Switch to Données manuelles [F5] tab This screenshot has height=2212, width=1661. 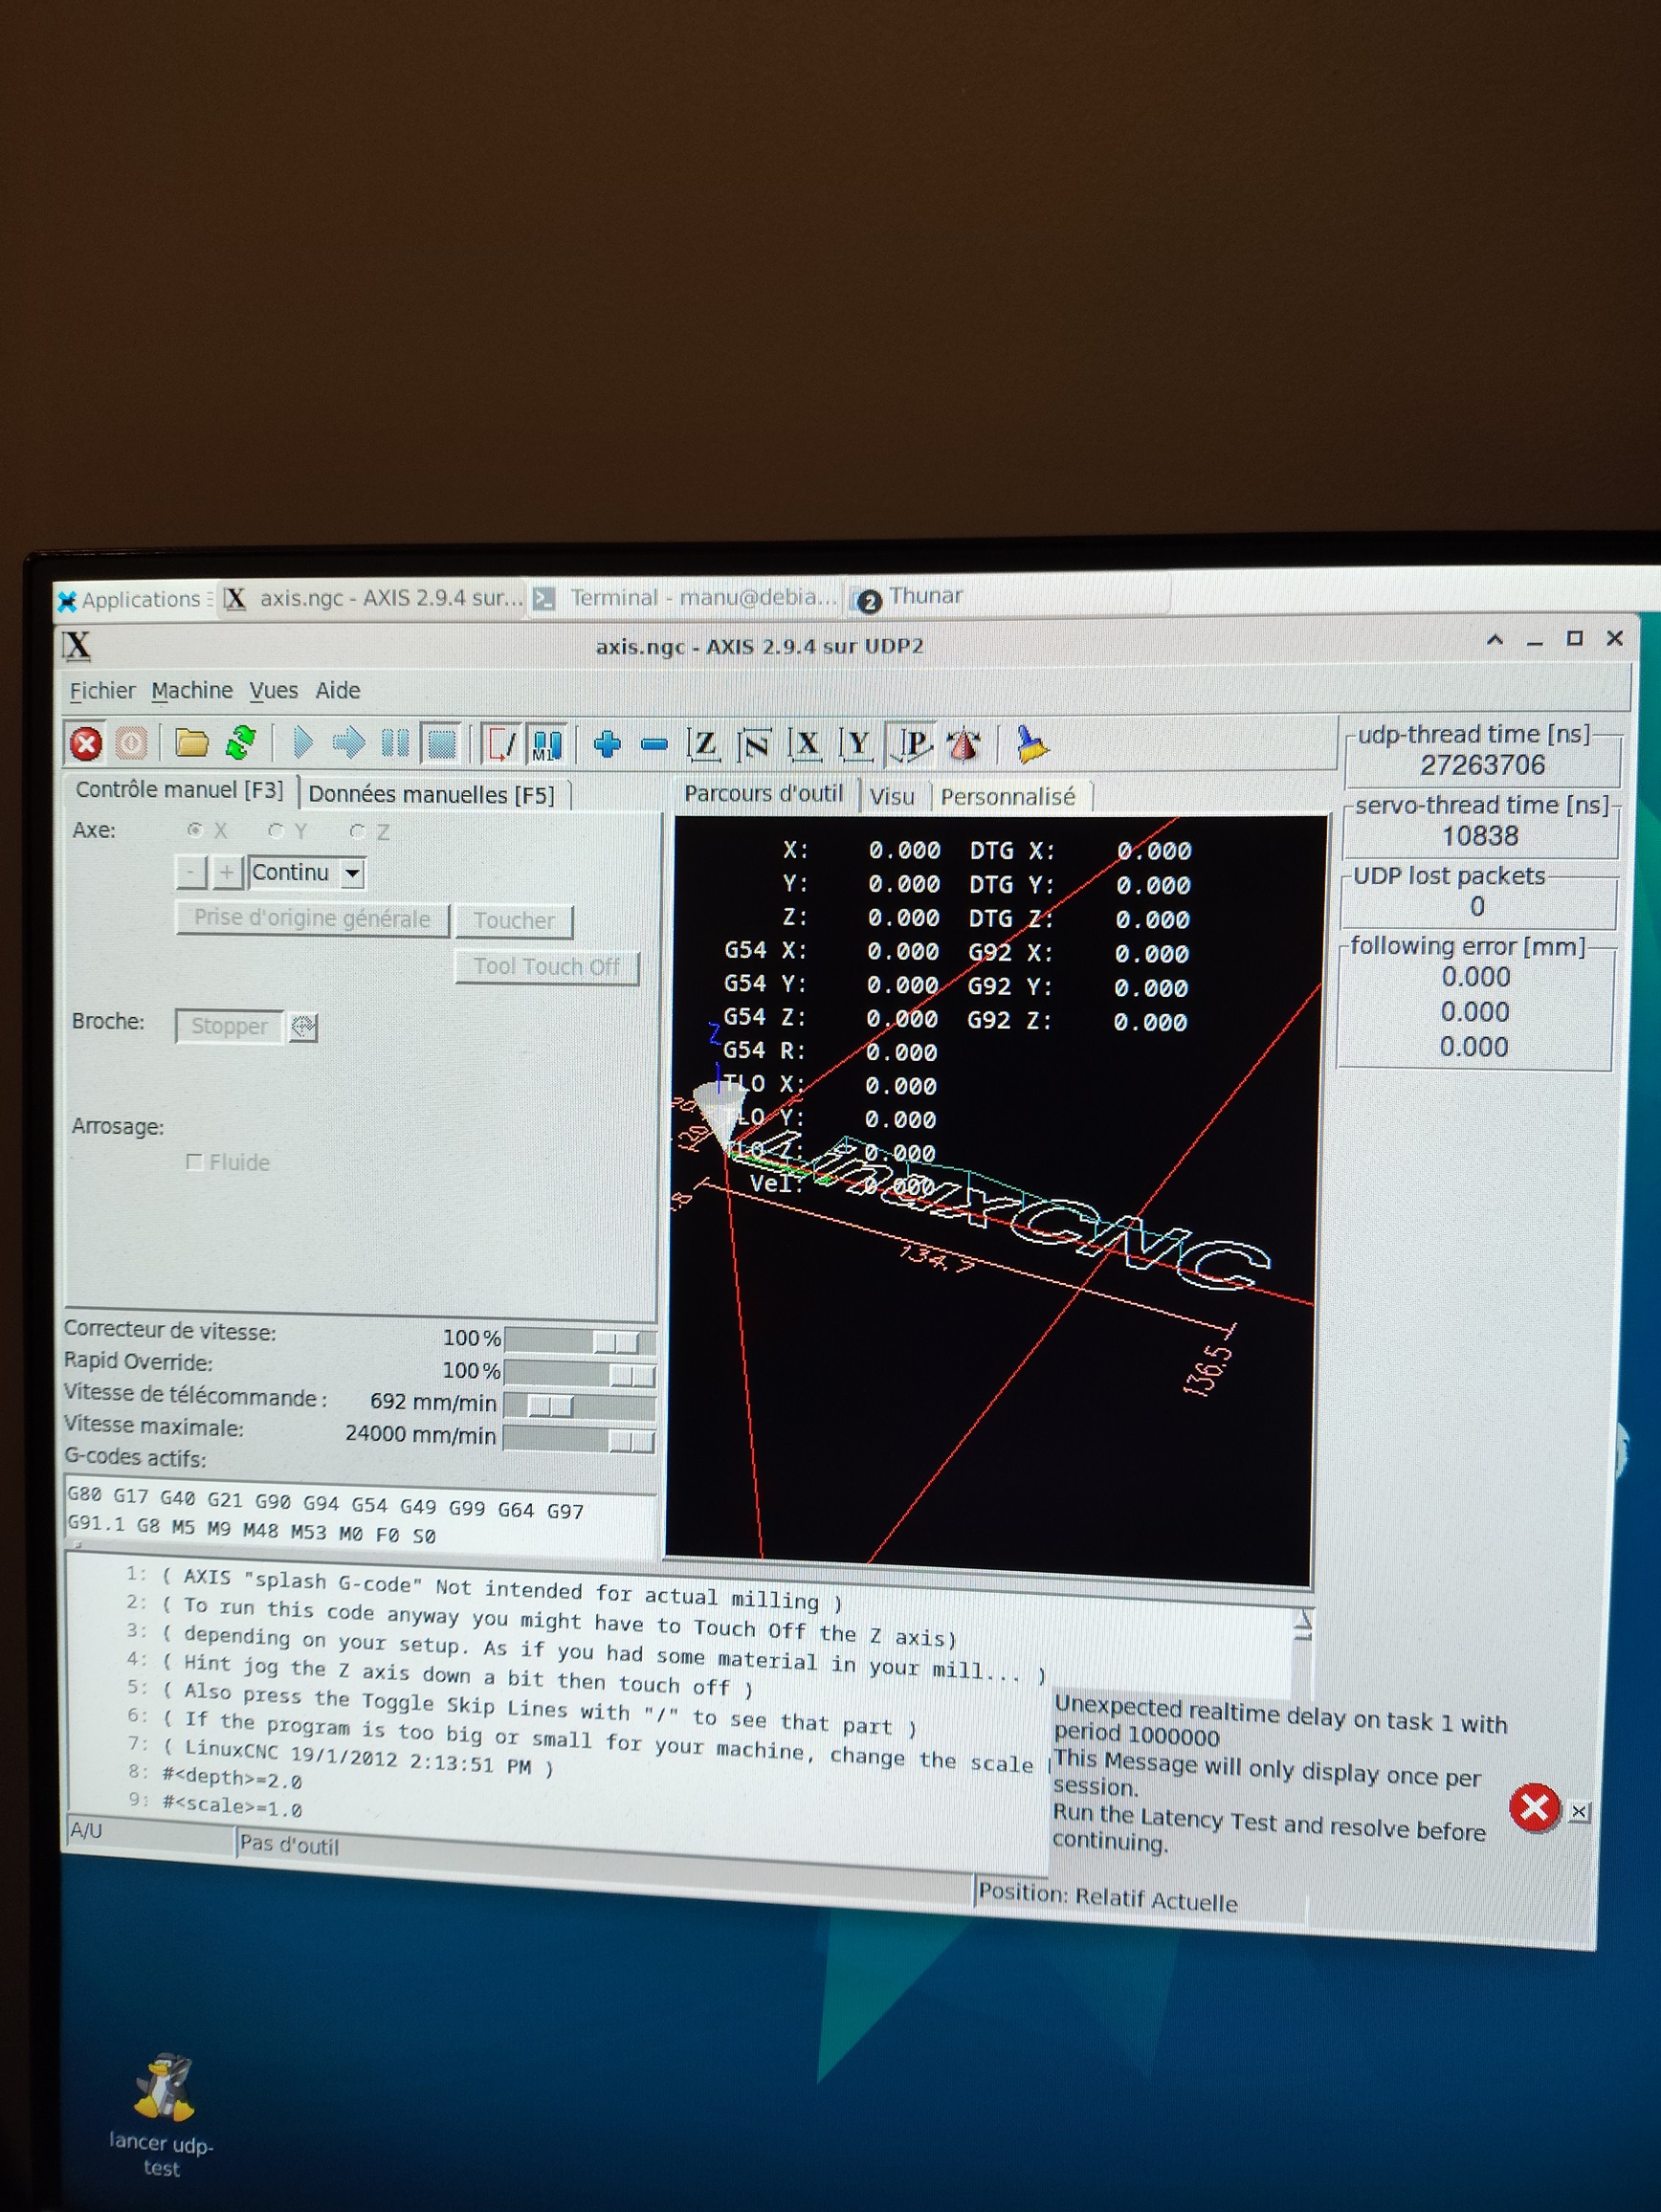click(431, 794)
